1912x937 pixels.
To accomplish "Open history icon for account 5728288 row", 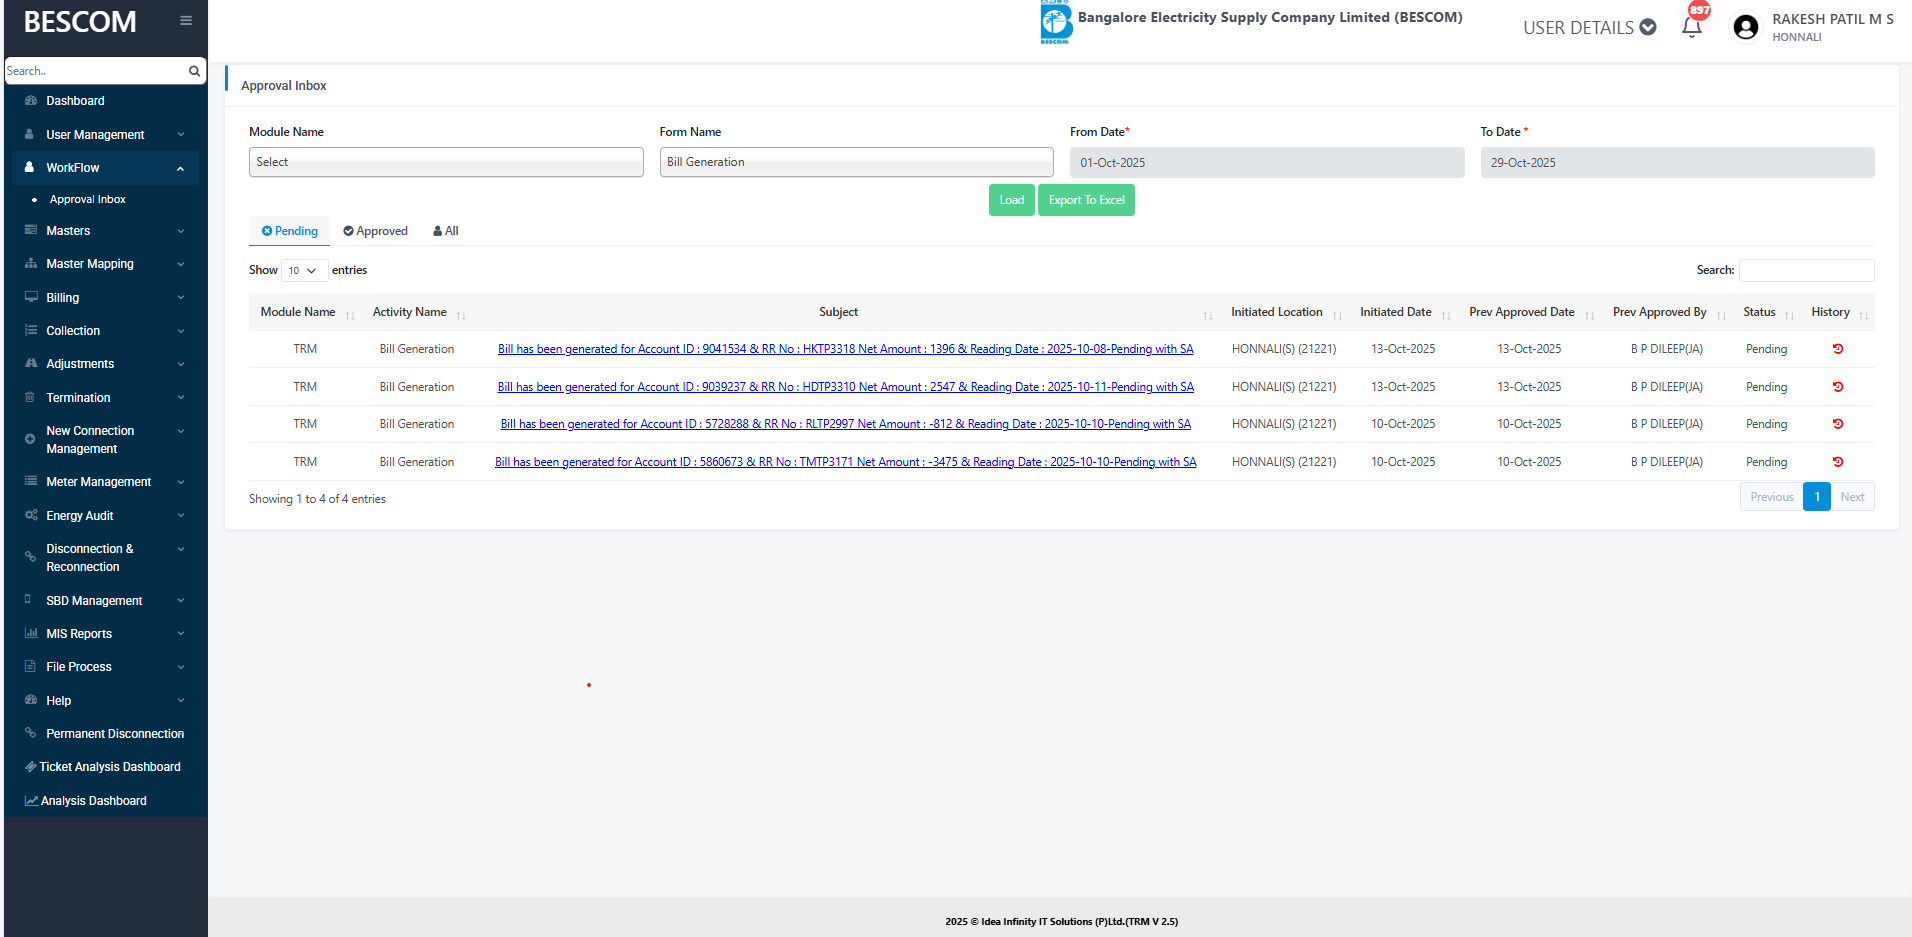I will [x=1837, y=424].
